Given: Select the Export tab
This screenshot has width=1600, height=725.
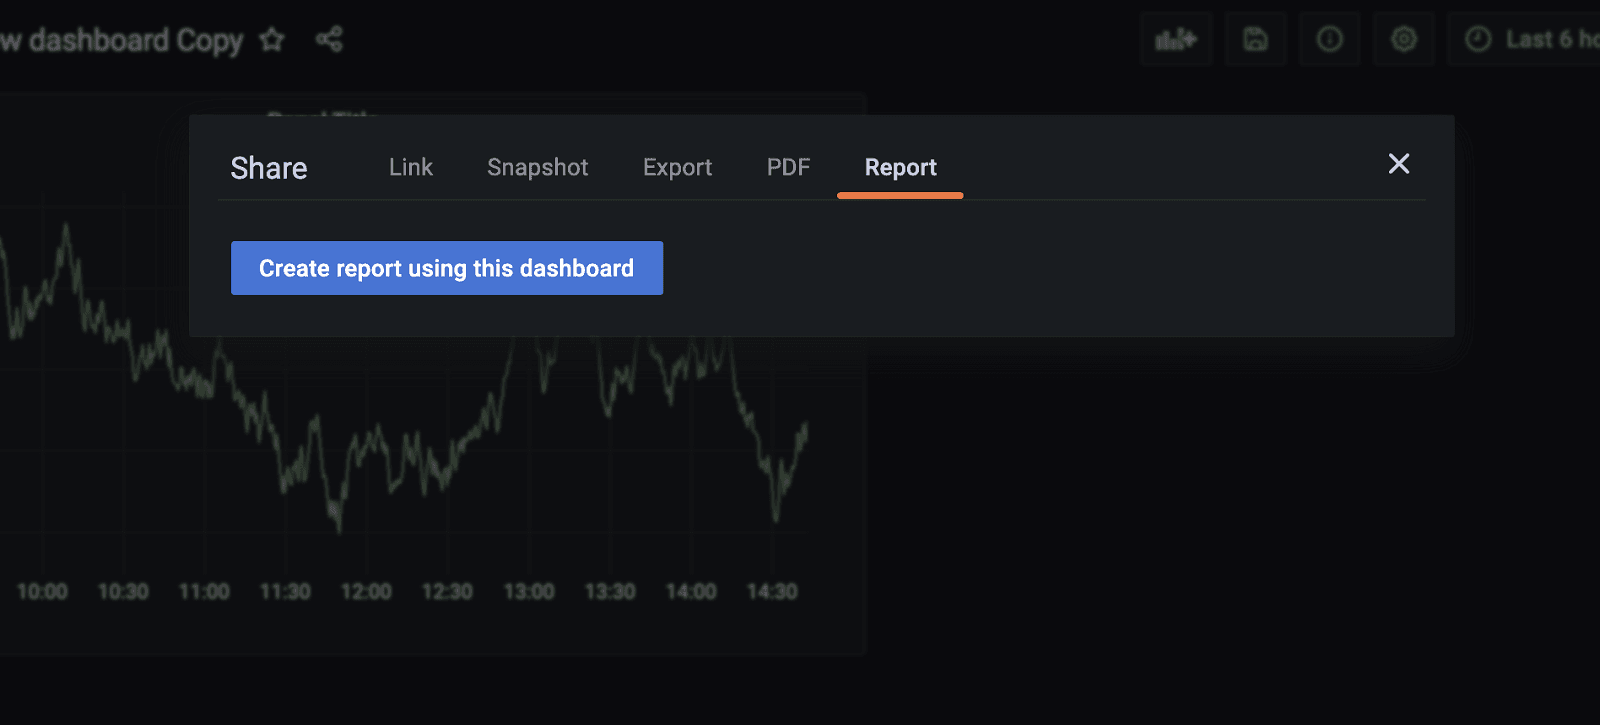Looking at the screenshot, I should [677, 167].
